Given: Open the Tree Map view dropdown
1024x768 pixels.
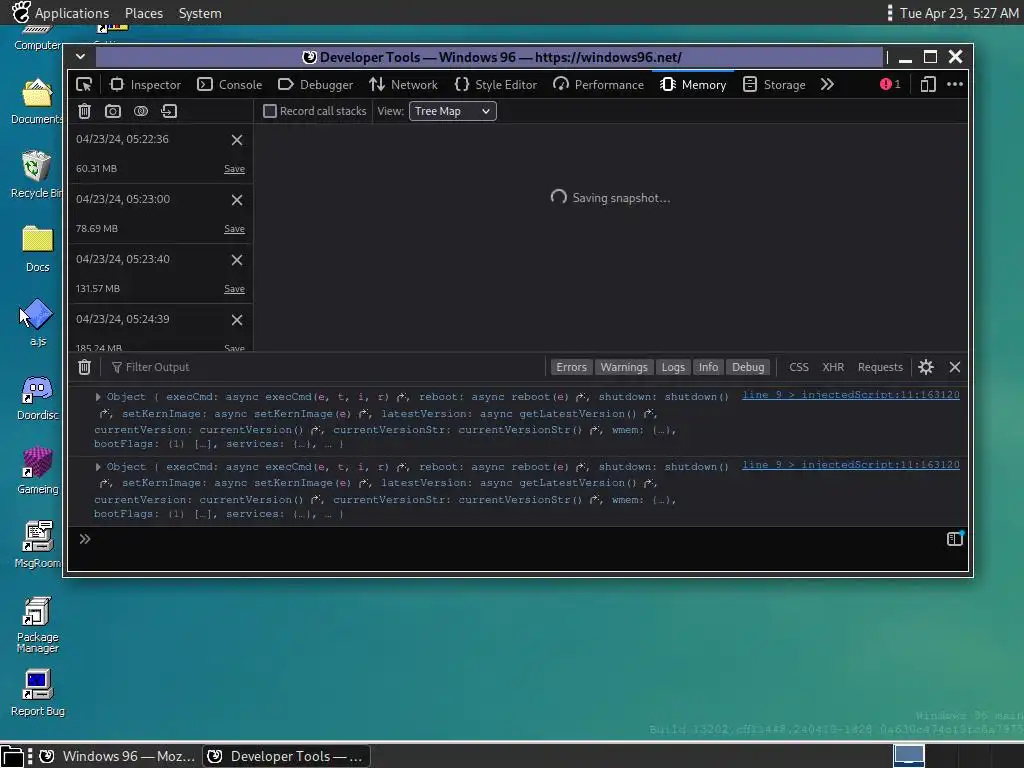Looking at the screenshot, I should [x=453, y=111].
